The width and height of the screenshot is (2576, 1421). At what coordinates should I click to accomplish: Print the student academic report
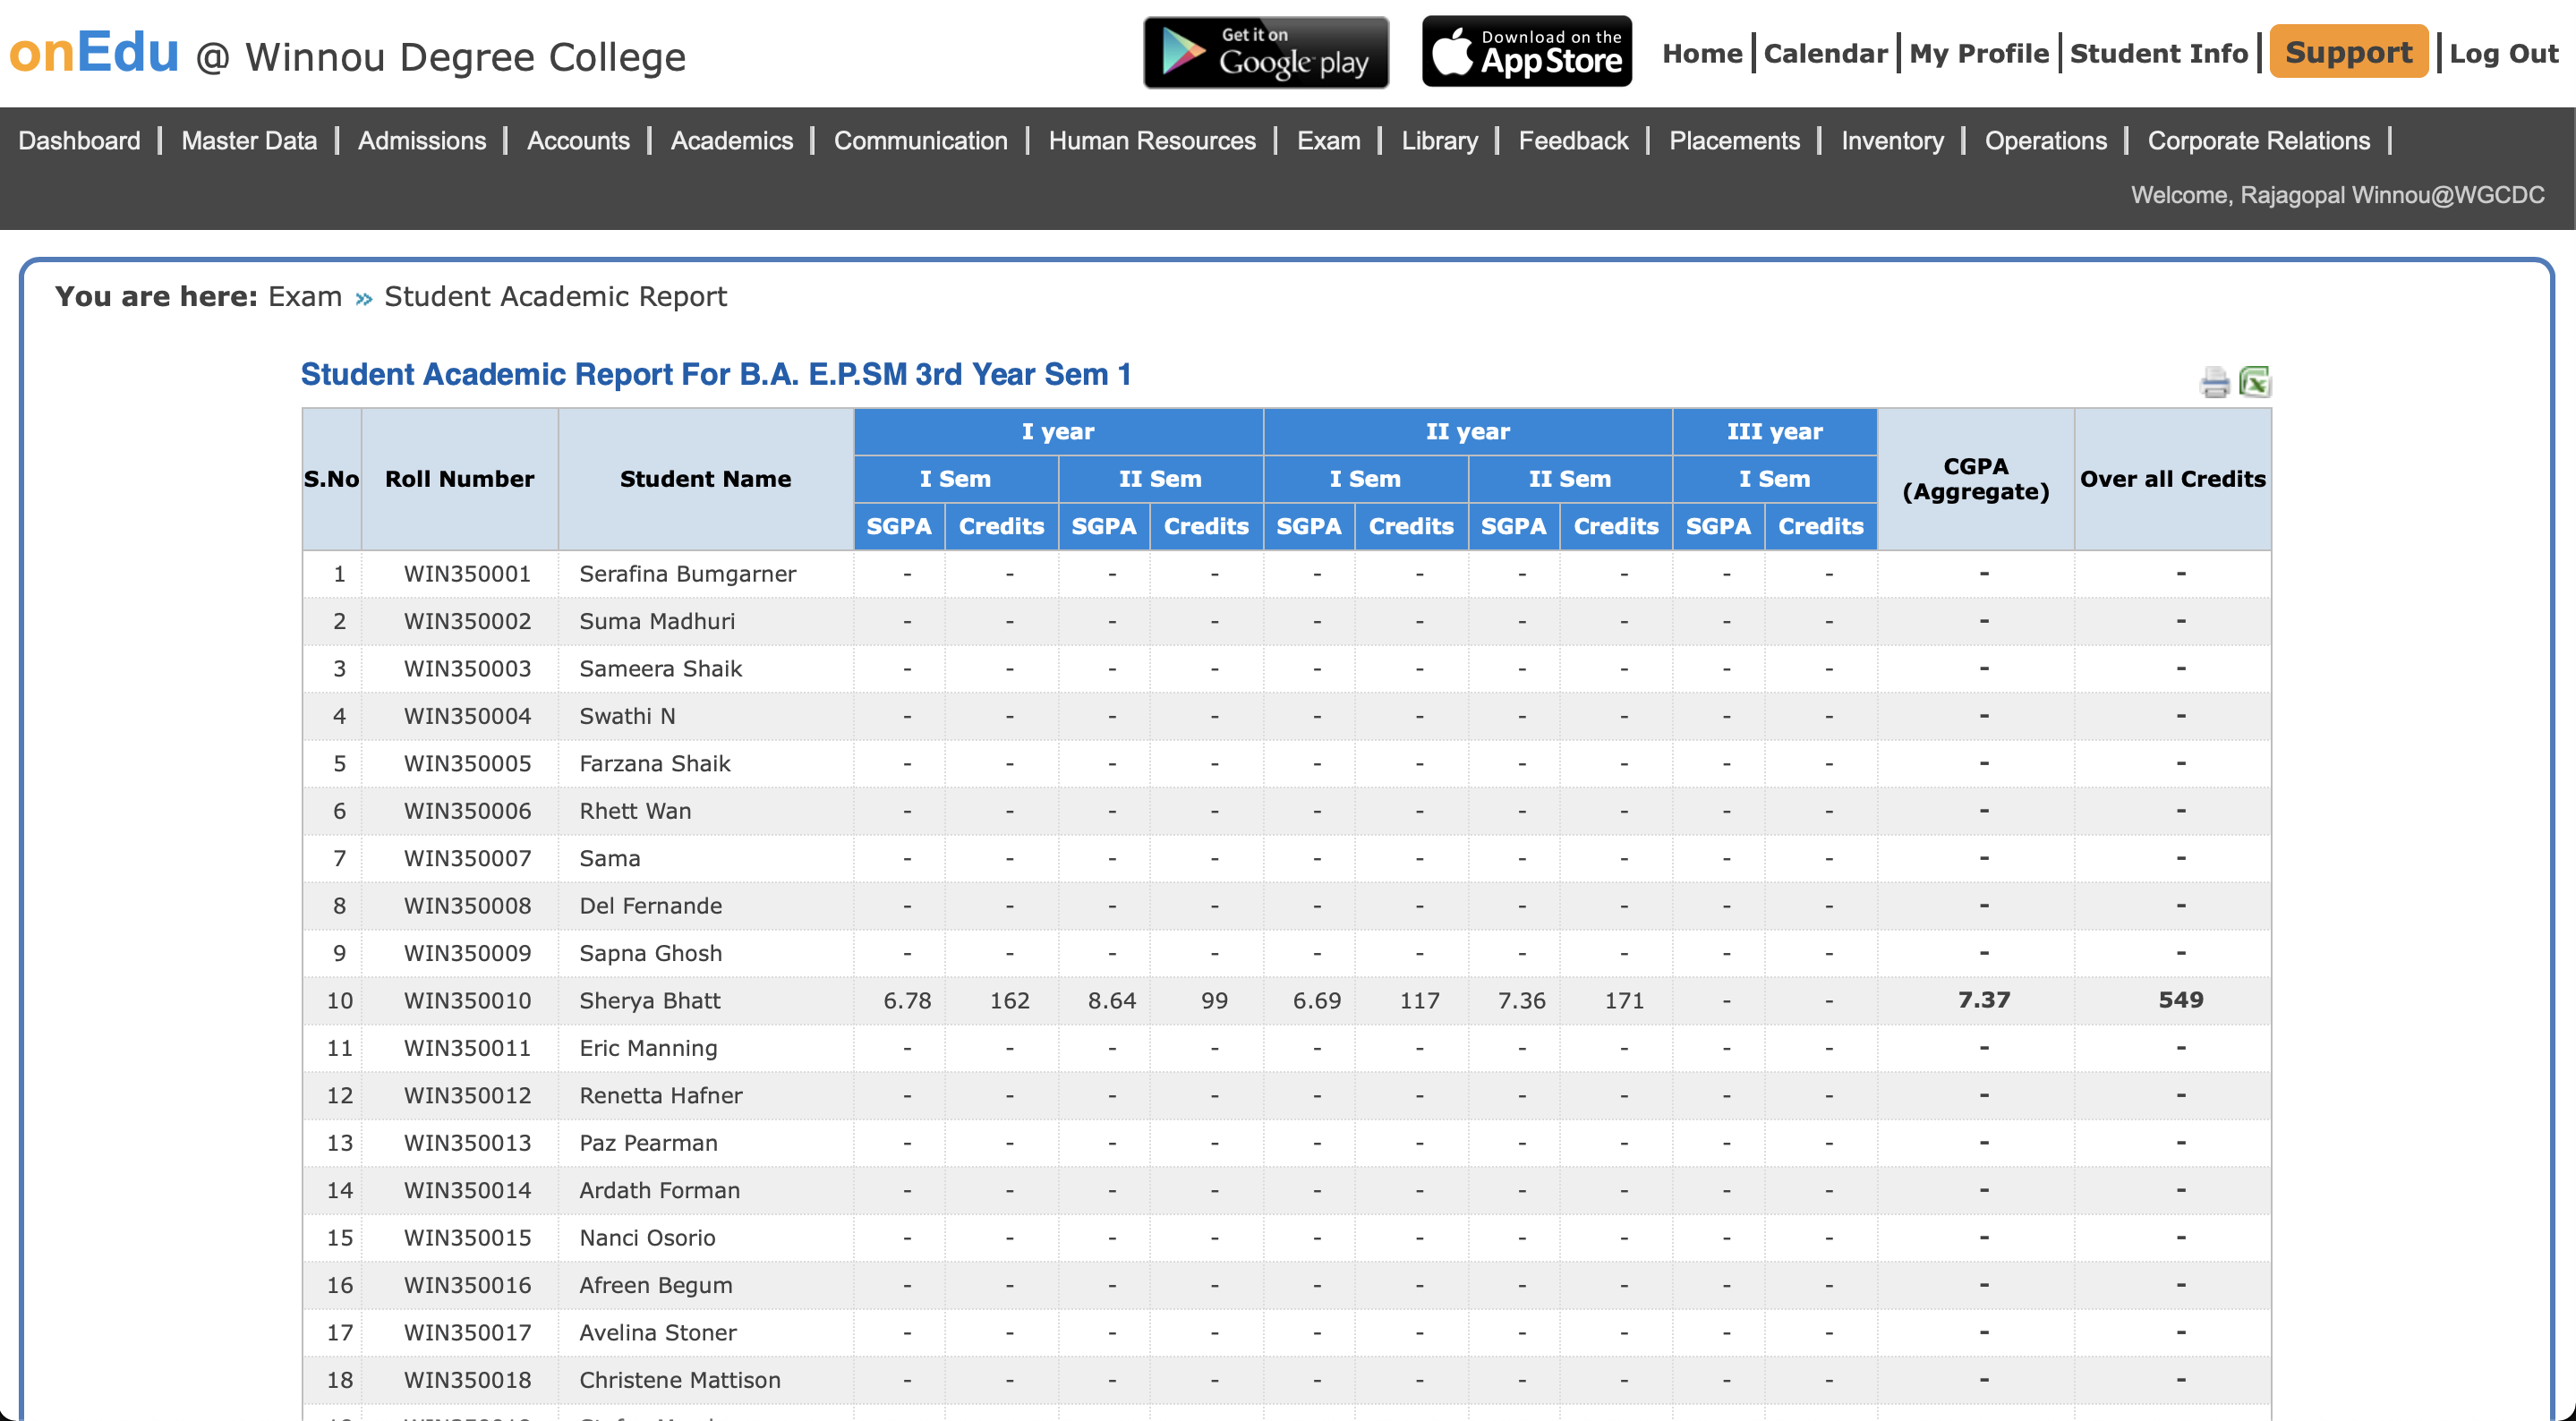click(x=2214, y=382)
